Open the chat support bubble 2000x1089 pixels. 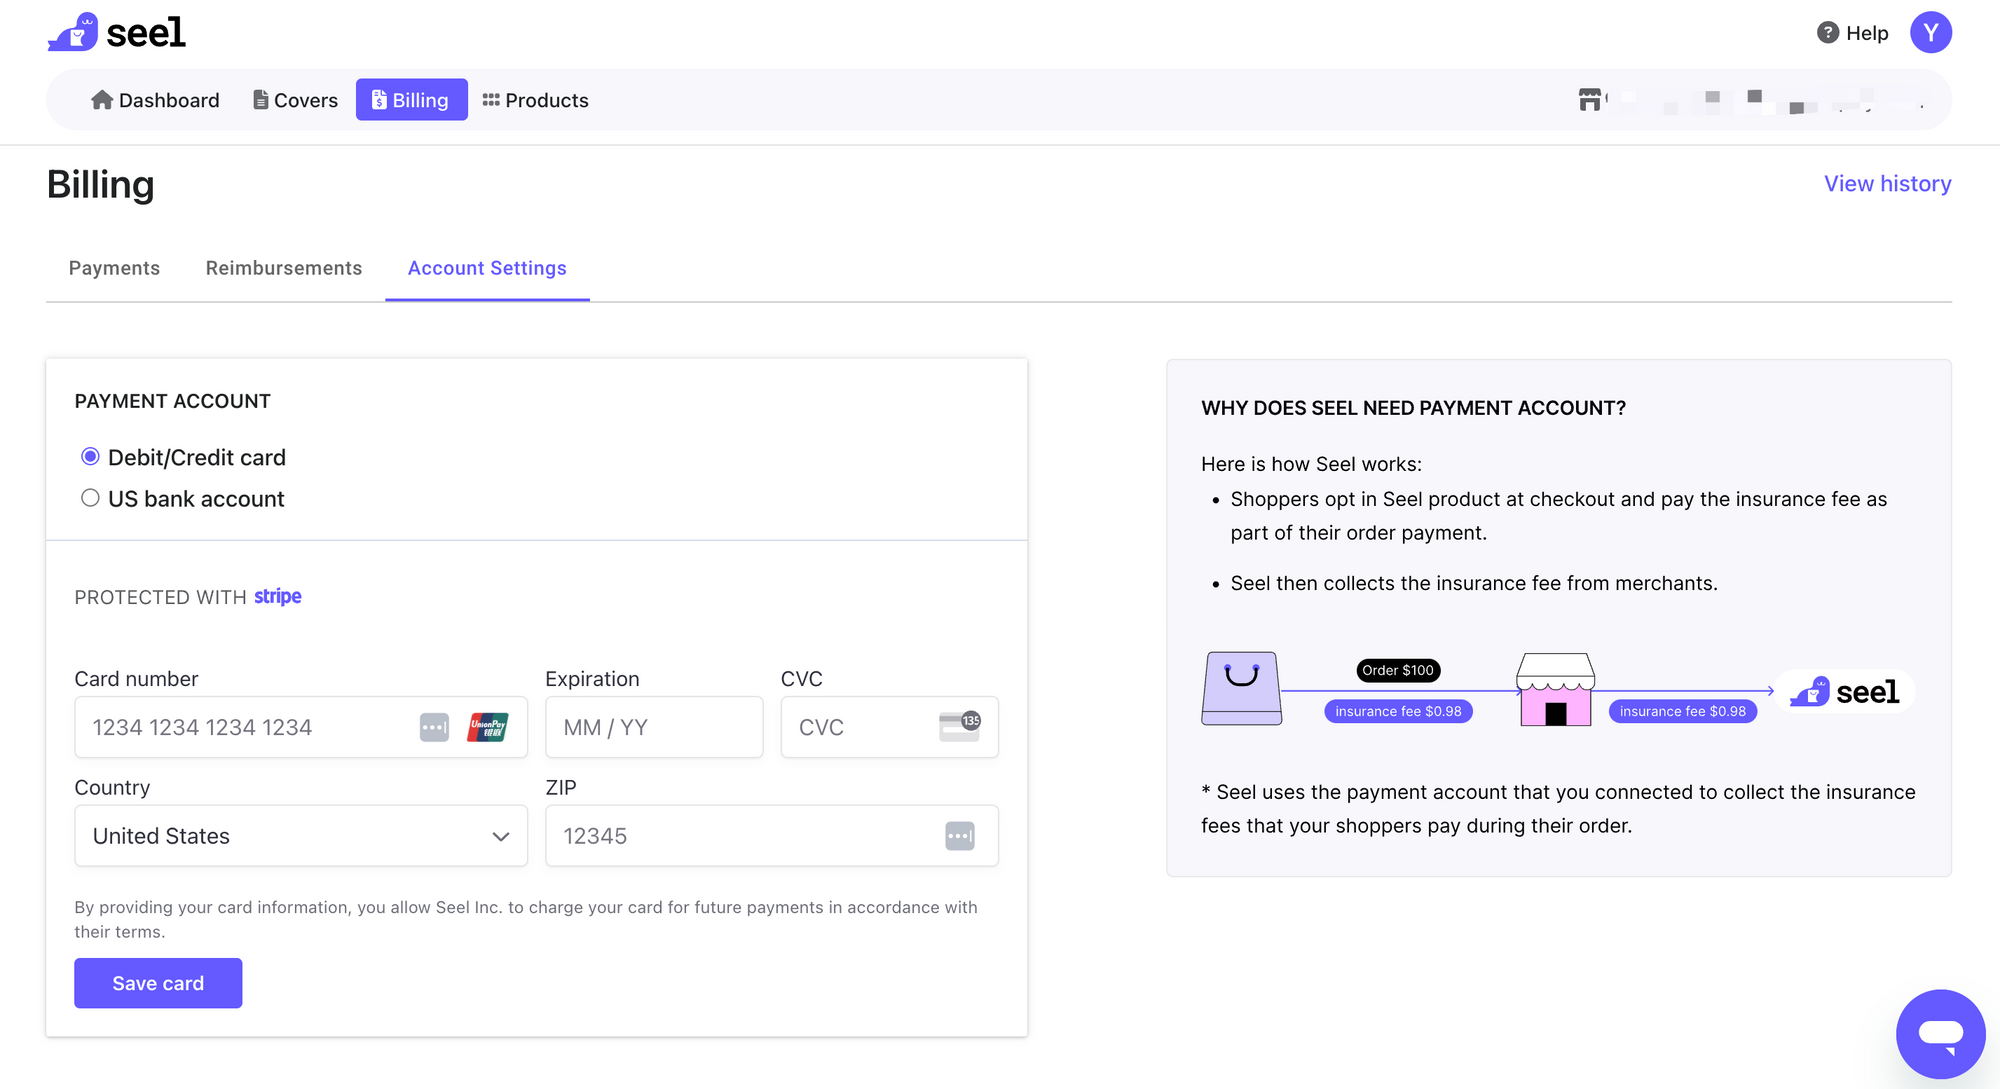(x=1940, y=1033)
